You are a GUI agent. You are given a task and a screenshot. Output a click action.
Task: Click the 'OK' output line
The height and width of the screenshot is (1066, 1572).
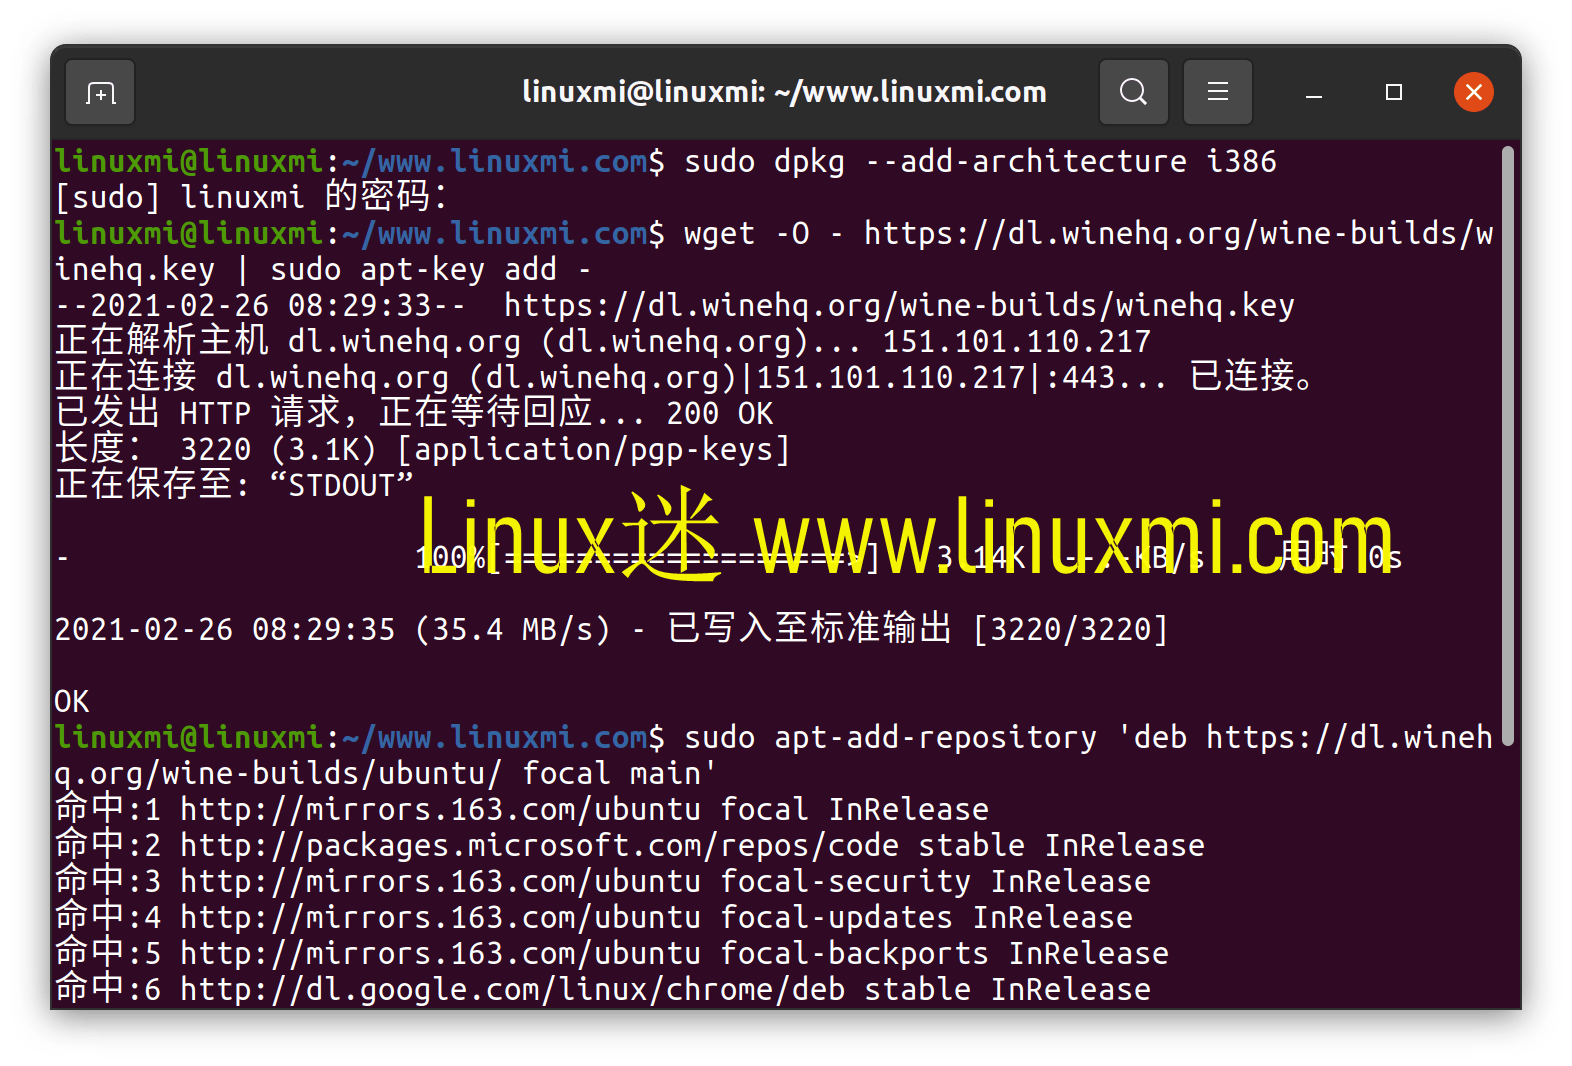pos(72,702)
